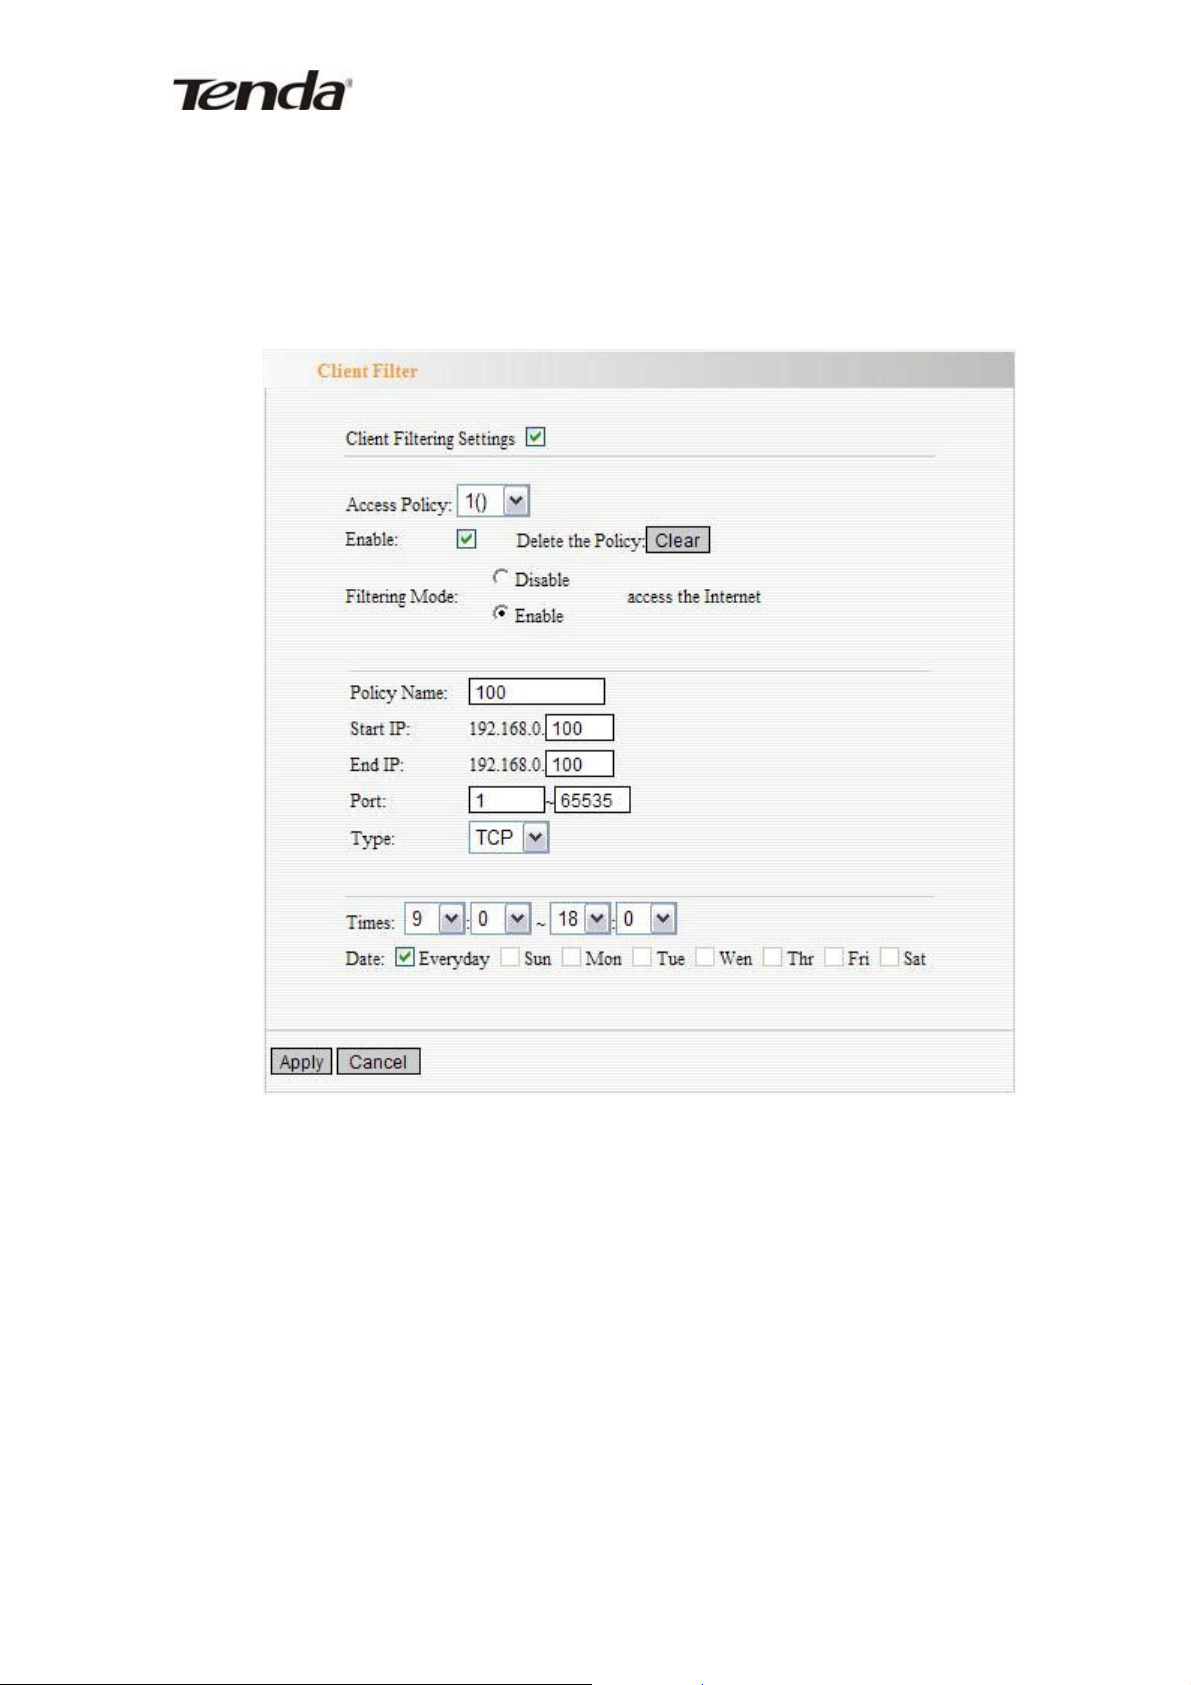Click the Apply button
The height and width of the screenshot is (1685, 1191).
coord(301,1061)
